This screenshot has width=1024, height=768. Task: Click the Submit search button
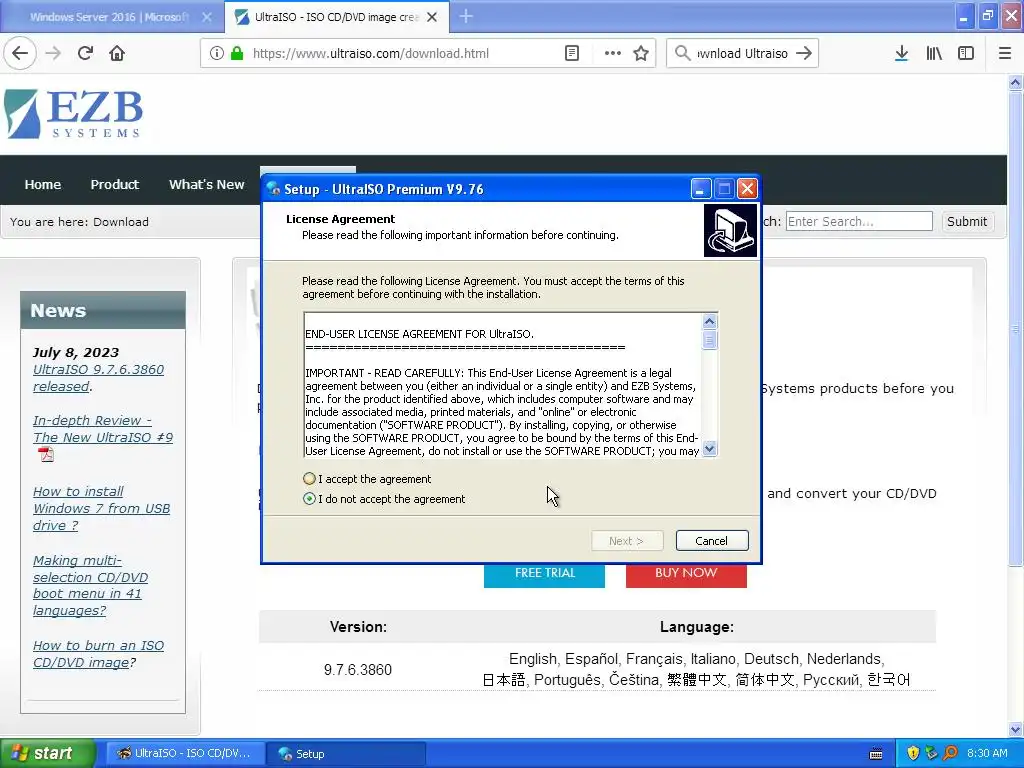click(x=967, y=221)
